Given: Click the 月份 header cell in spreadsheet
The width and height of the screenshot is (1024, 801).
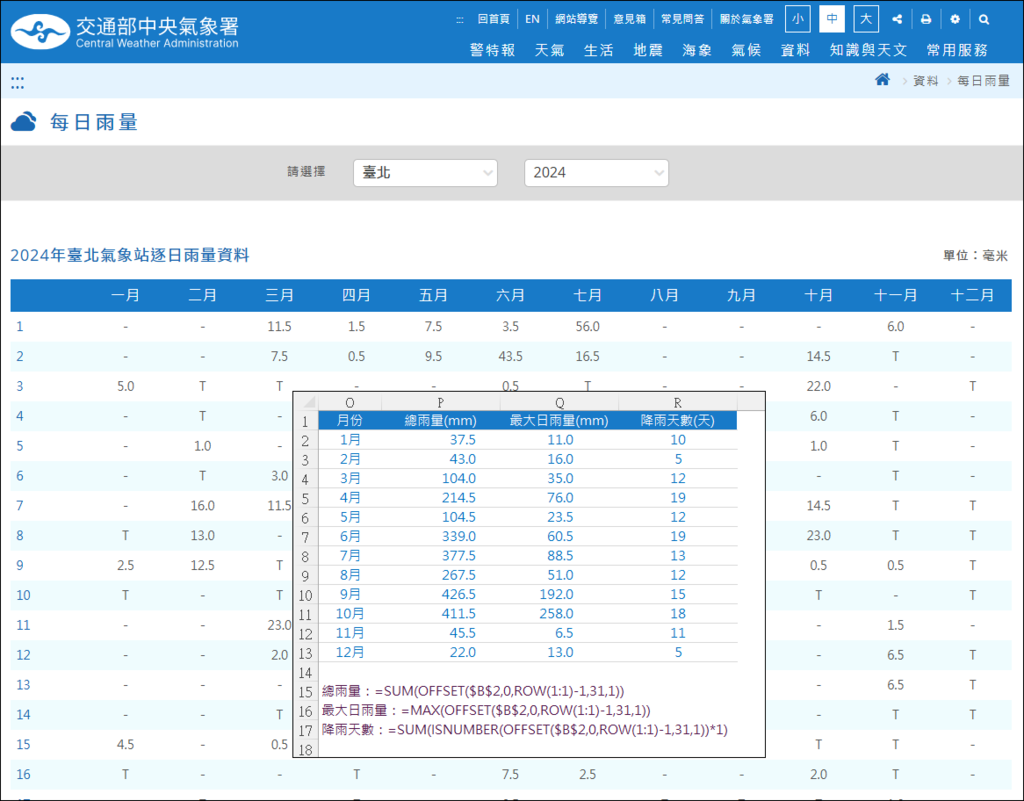Looking at the screenshot, I should (349, 420).
